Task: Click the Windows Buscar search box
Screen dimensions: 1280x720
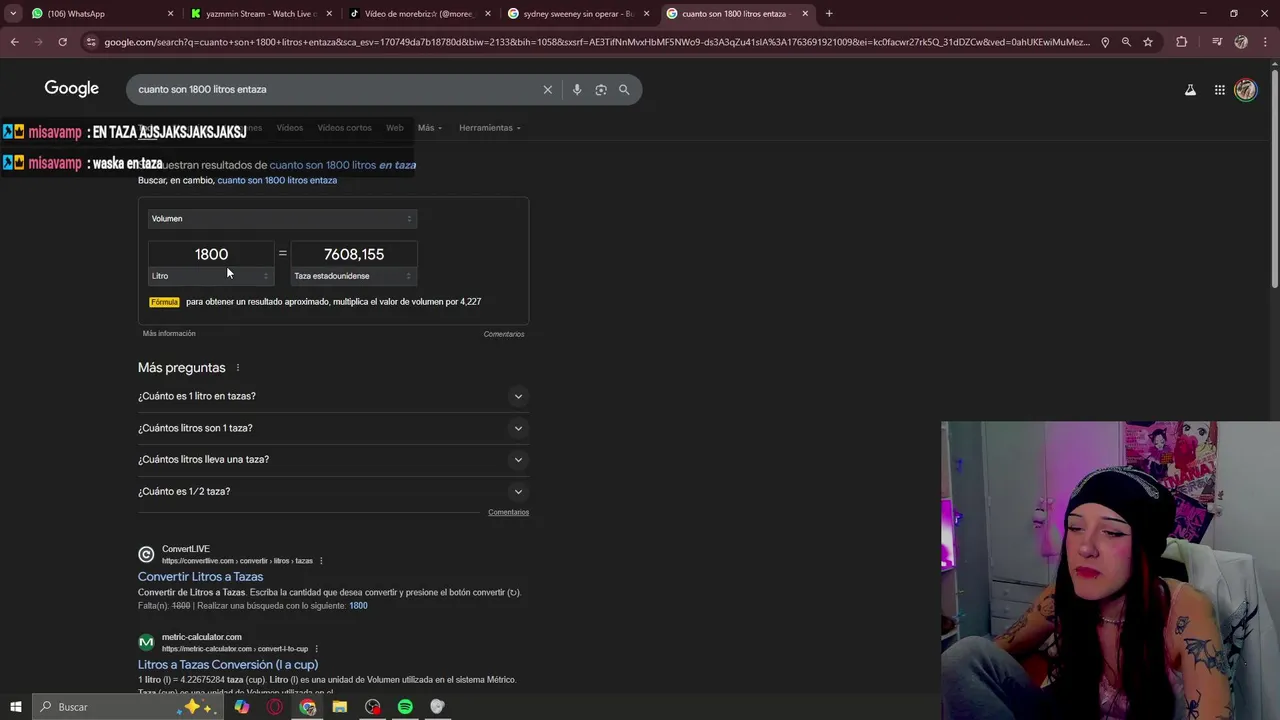Action: (128, 707)
